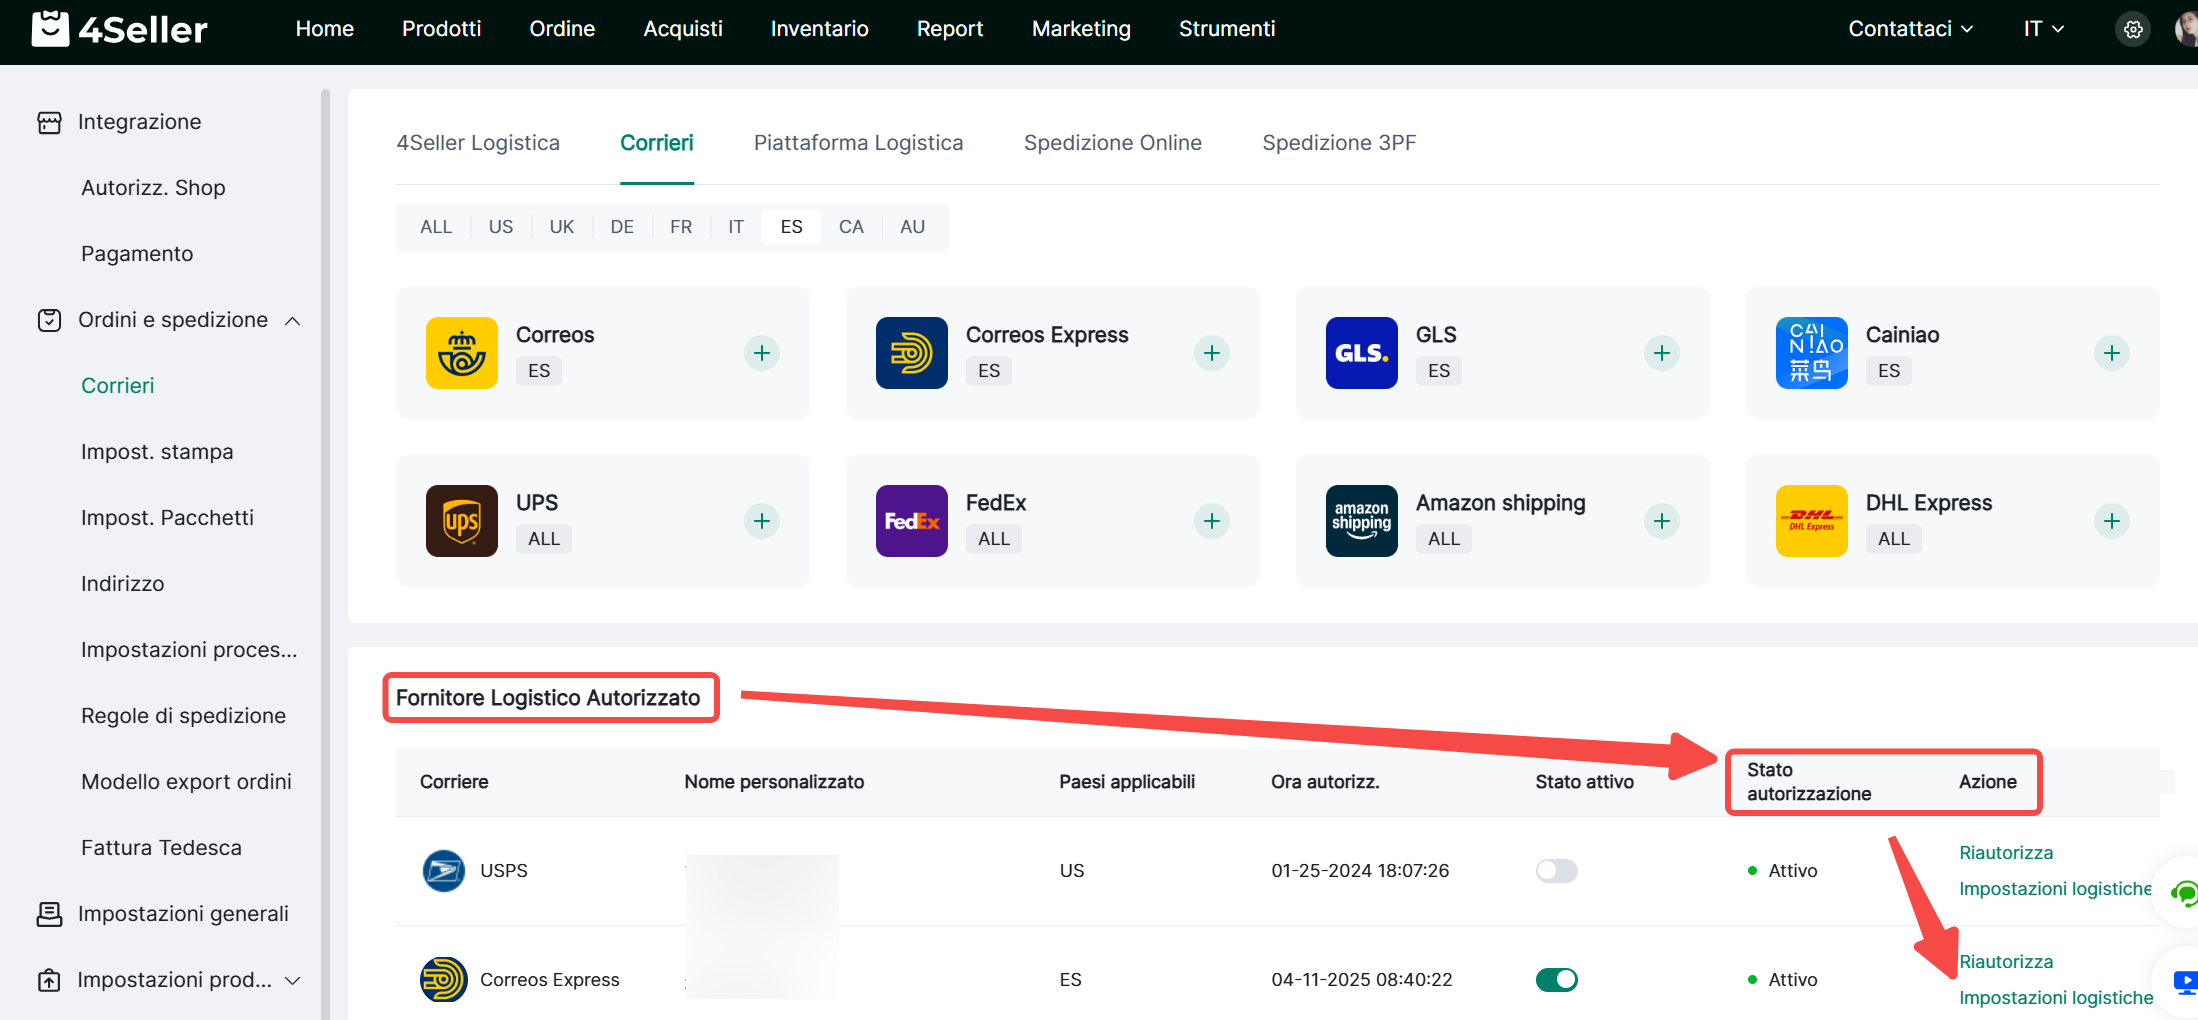Click the 4Seller logo
This screenshot has height=1020, width=2198.
click(x=120, y=30)
